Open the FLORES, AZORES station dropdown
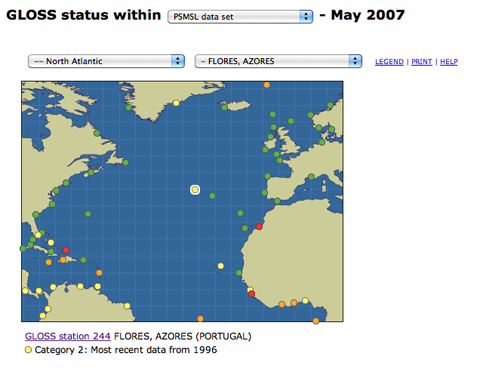Viewport: 480px width, 381px height. [278, 61]
